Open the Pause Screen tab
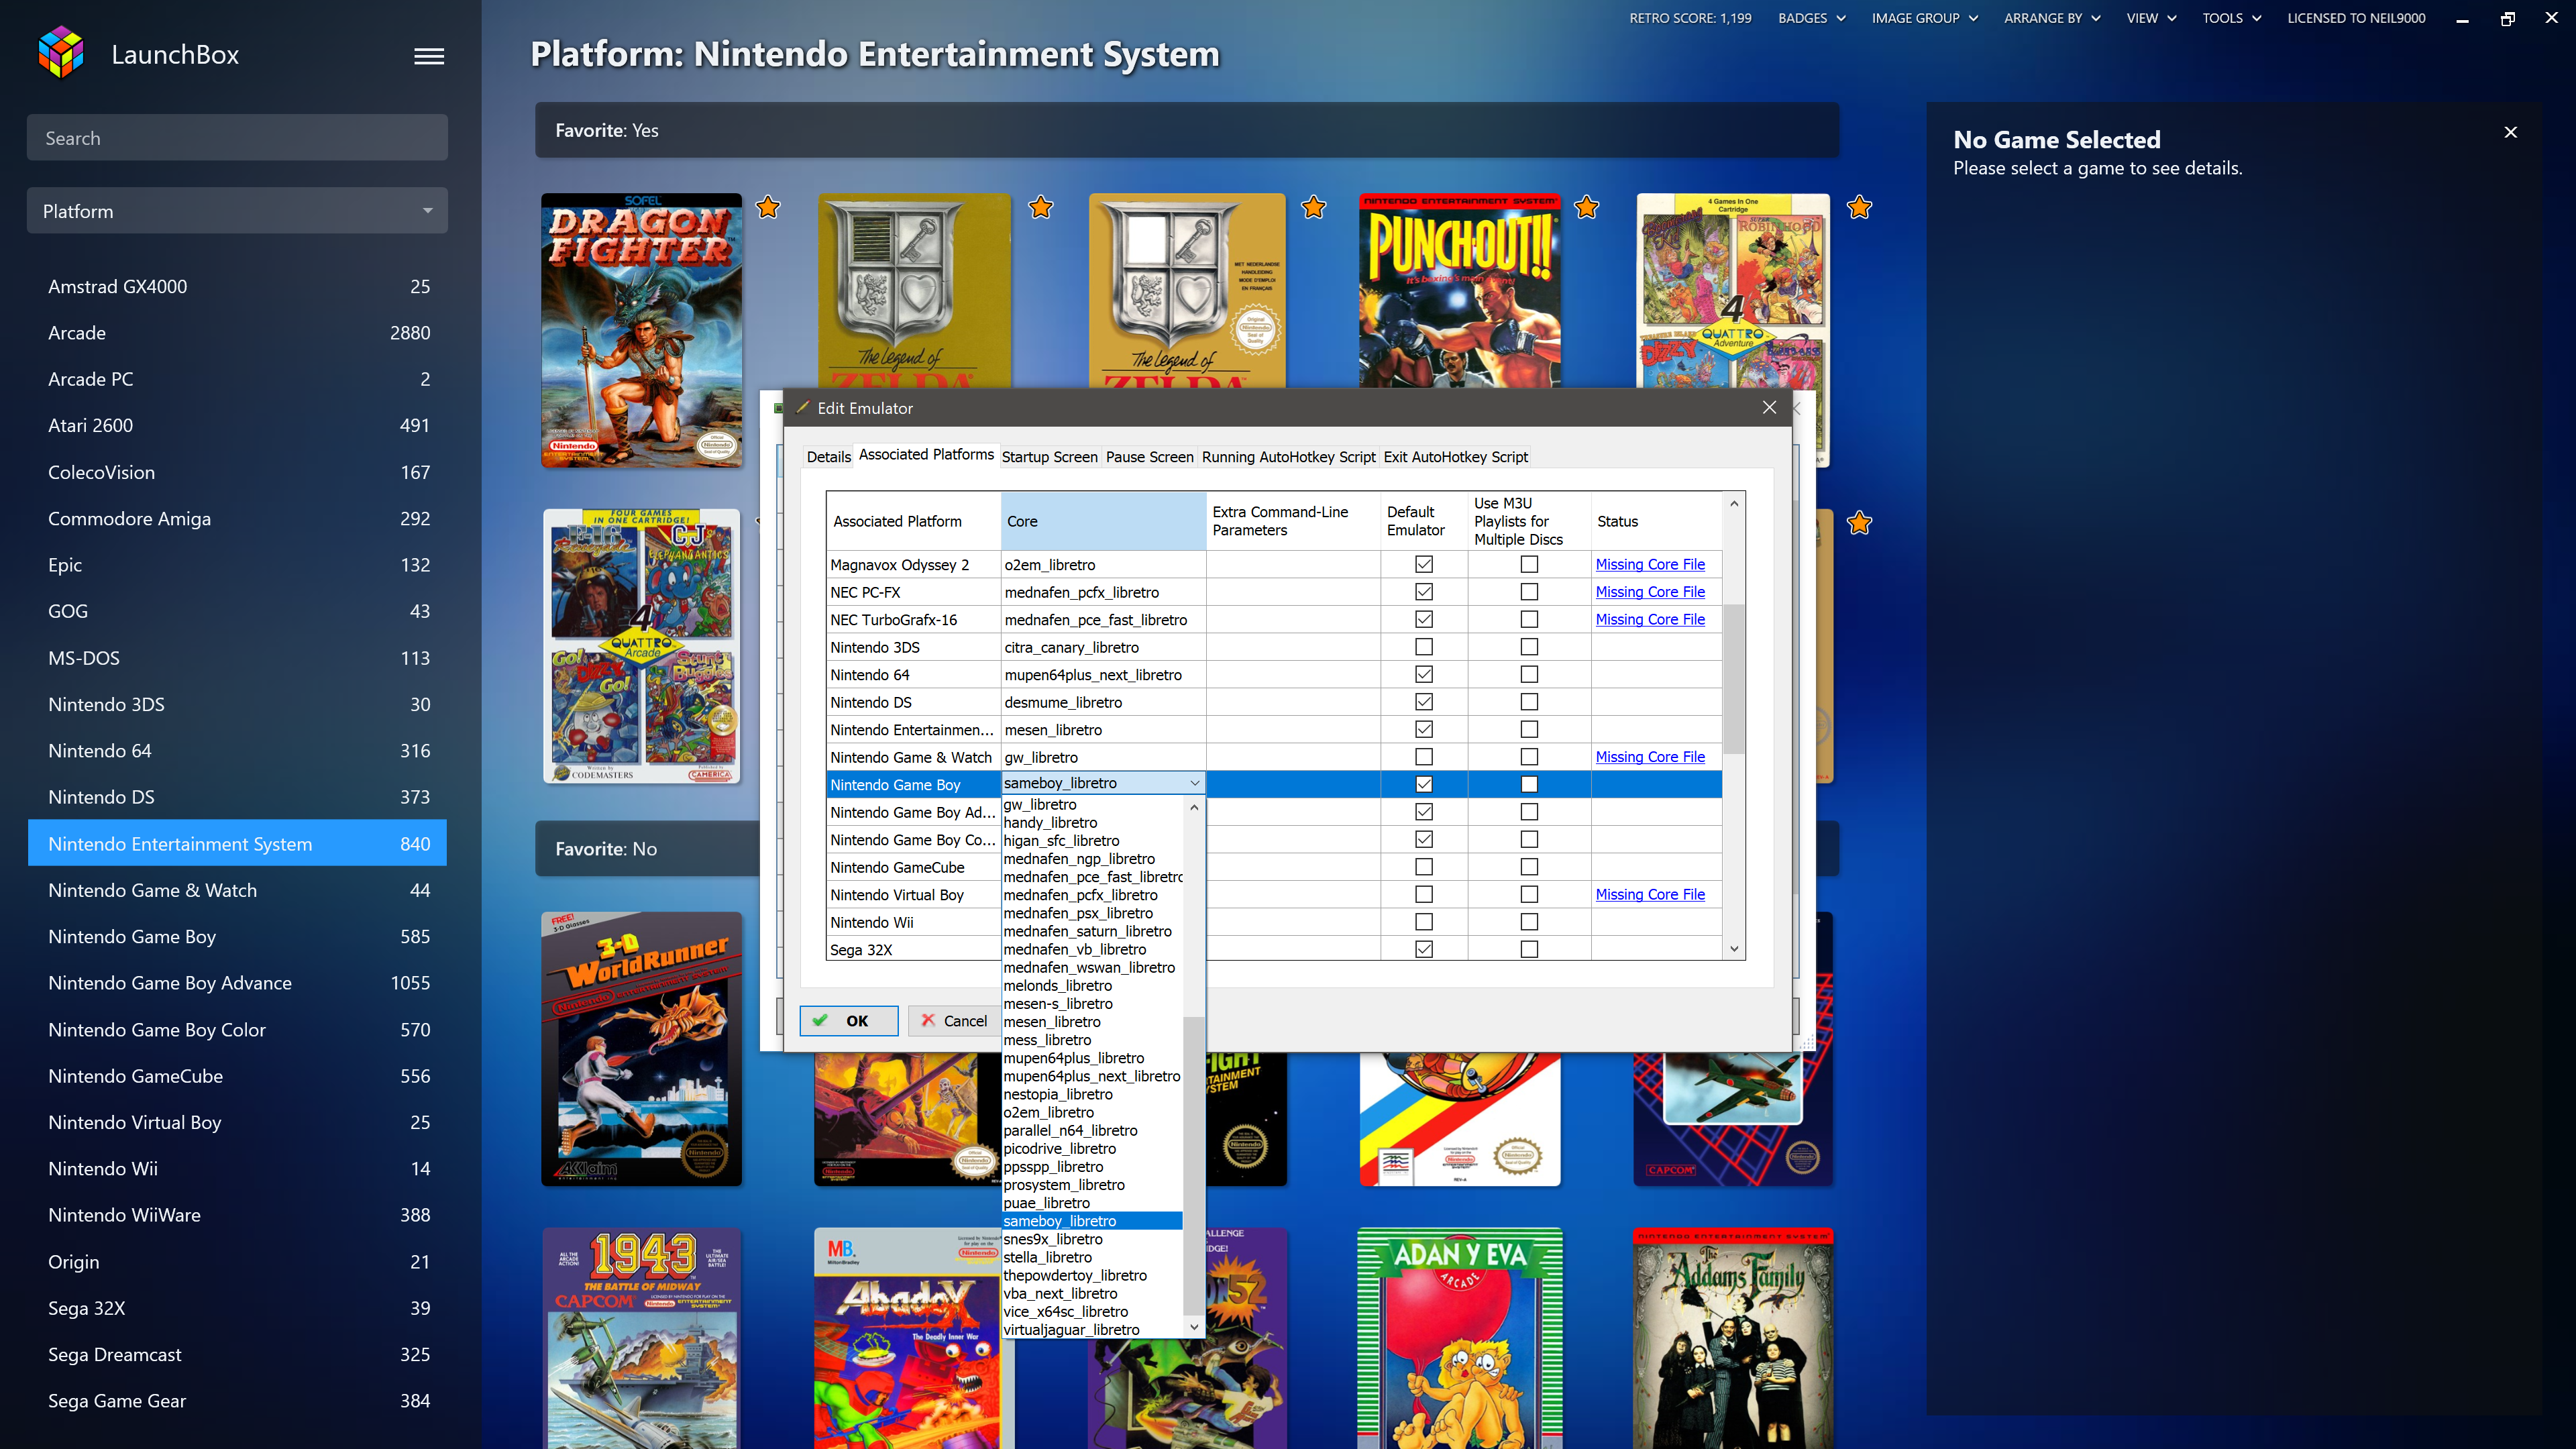The width and height of the screenshot is (2576, 1449). click(x=1149, y=457)
